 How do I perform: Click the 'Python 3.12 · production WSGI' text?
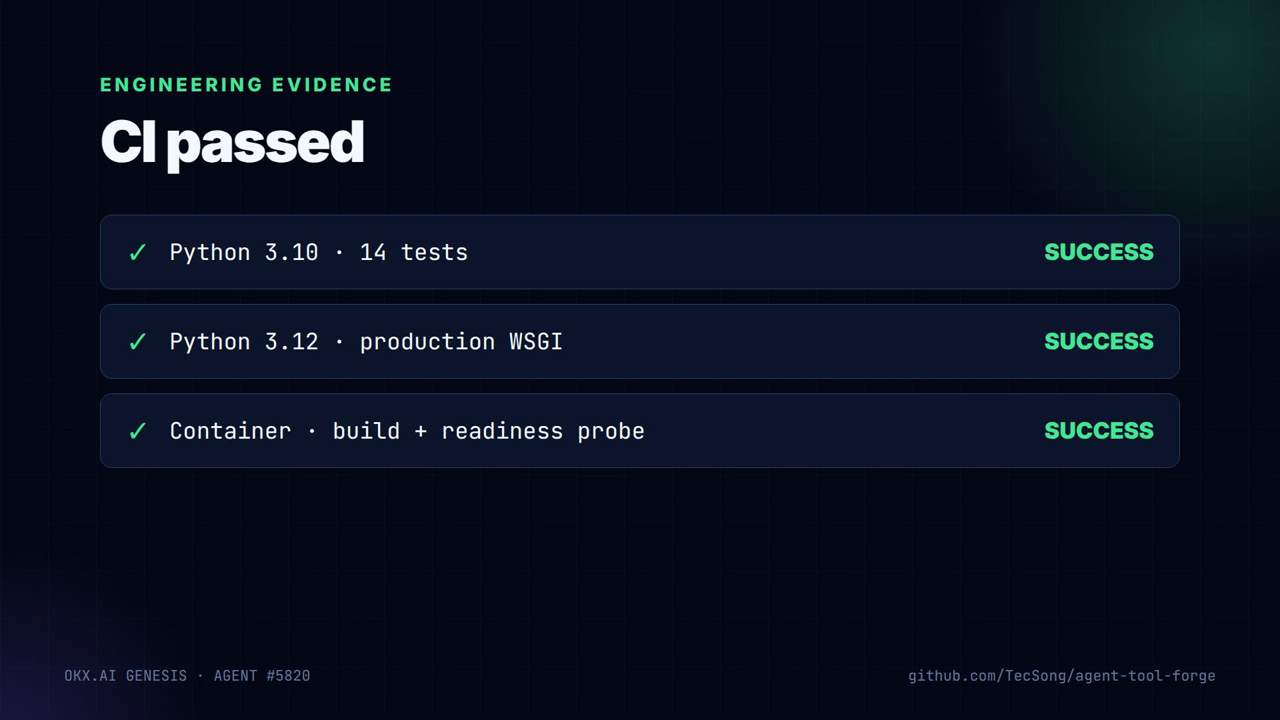click(366, 342)
